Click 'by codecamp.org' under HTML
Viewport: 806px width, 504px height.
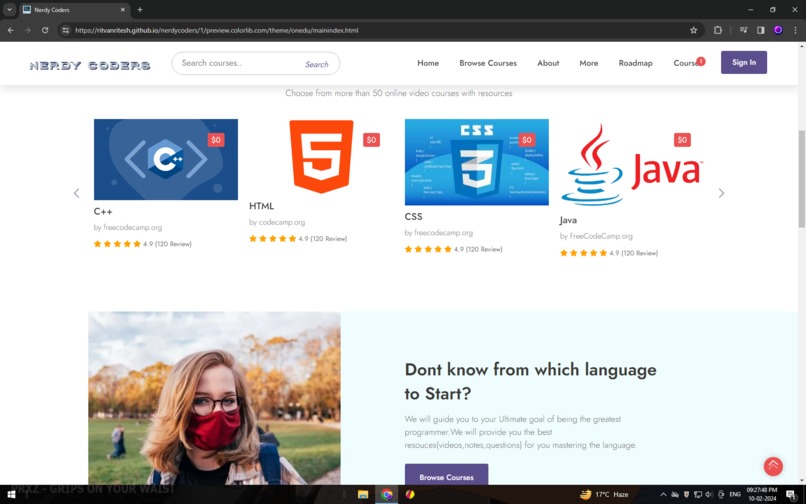(x=277, y=222)
